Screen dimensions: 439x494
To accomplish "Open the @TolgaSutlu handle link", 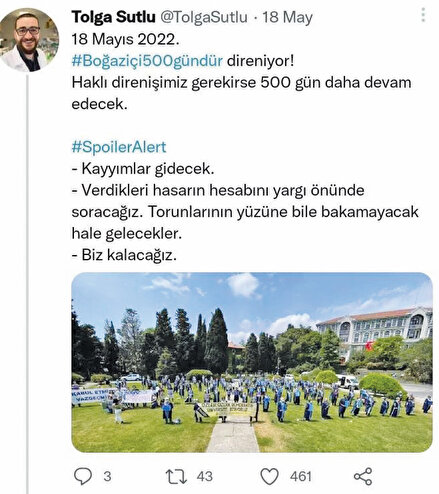I will point(204,17).
